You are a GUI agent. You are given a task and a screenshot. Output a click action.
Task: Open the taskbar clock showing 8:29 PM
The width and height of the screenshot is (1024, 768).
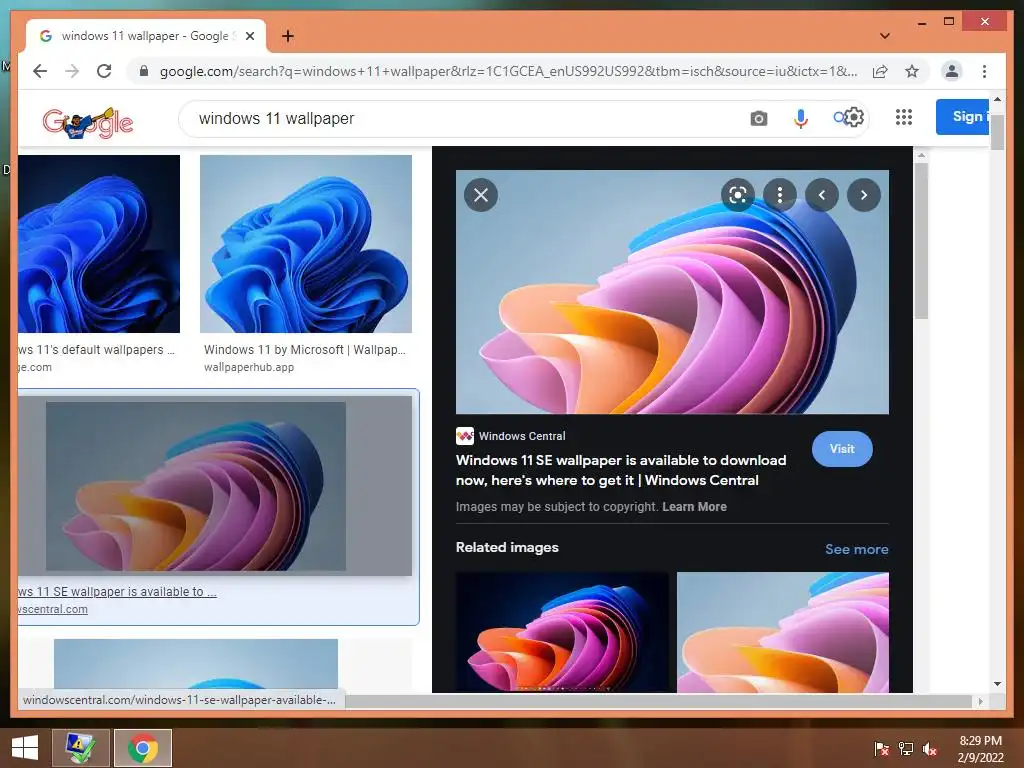point(980,748)
